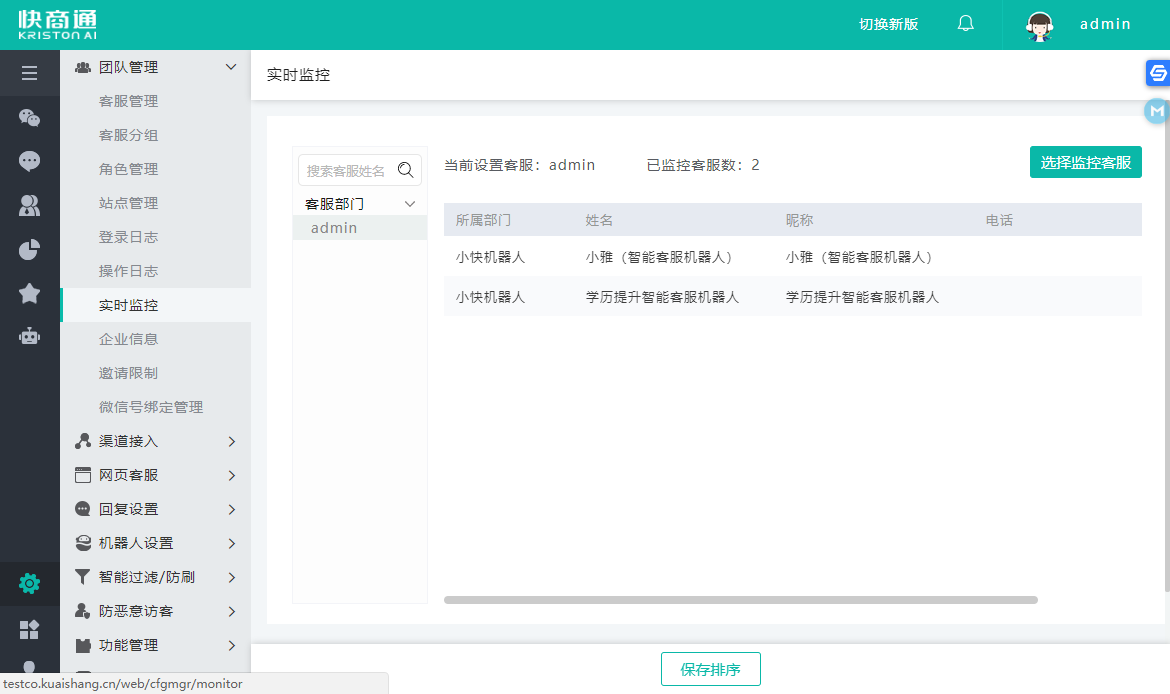Open the visitors people icon in sidebar

pos(29,205)
